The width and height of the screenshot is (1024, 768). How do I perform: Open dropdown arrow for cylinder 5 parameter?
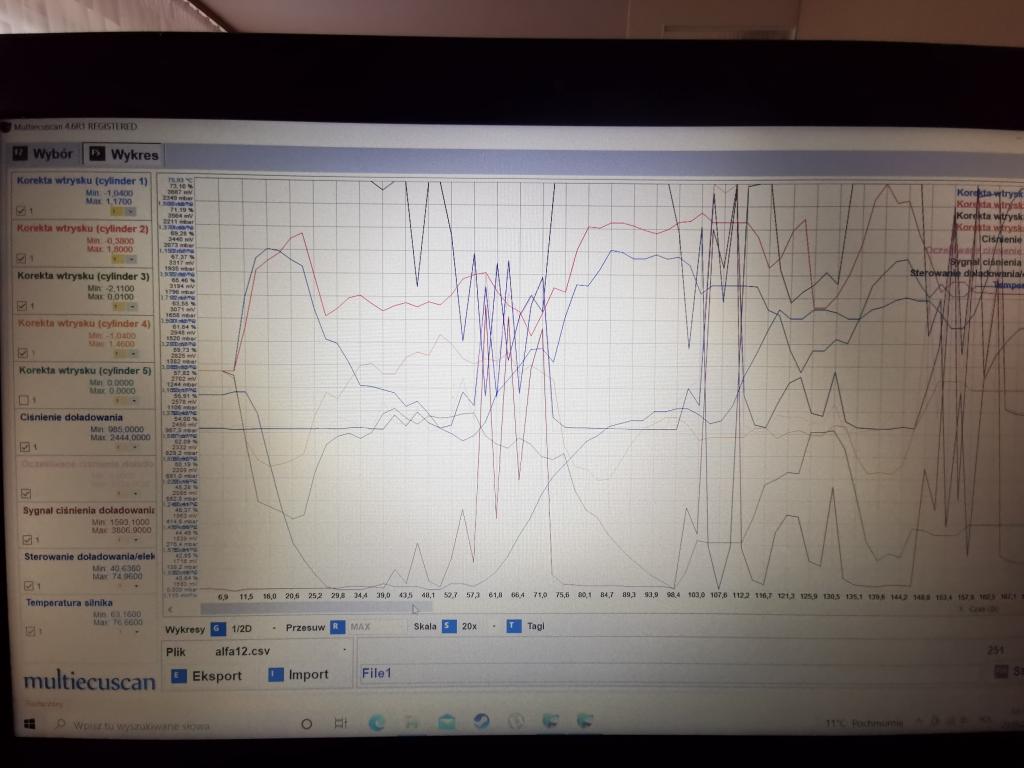[x=133, y=400]
